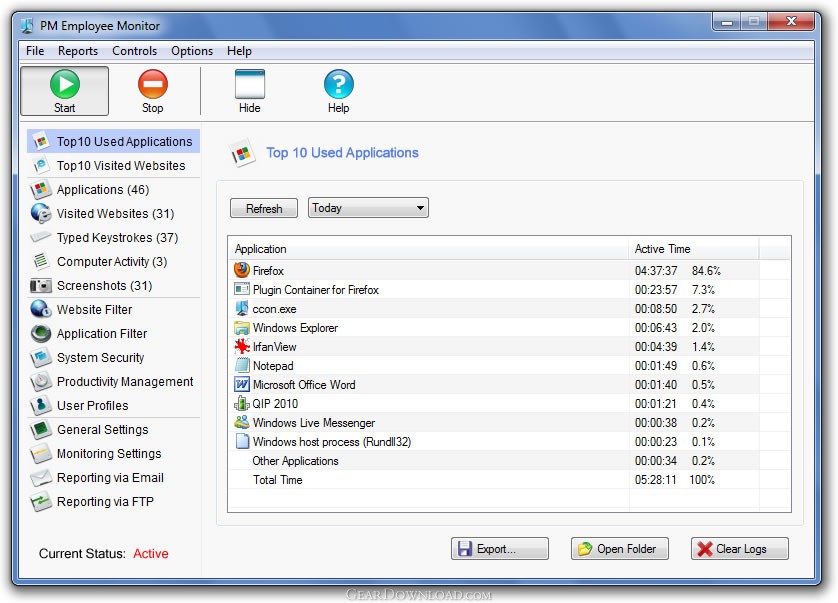This screenshot has height=603, width=838.
Task: Open the Computer Activity (3) list icon
Action: [x=41, y=261]
